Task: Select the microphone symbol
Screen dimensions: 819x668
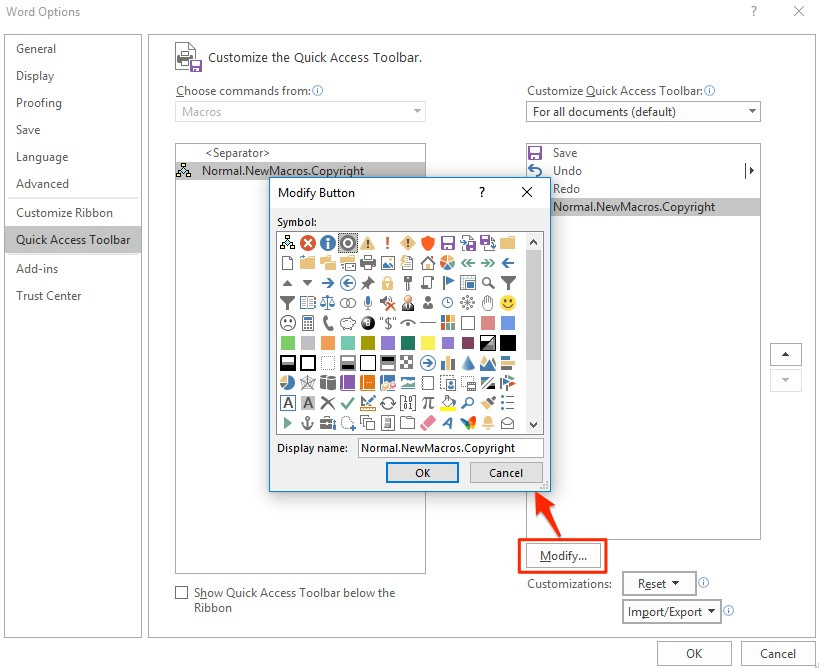Action: point(368,302)
